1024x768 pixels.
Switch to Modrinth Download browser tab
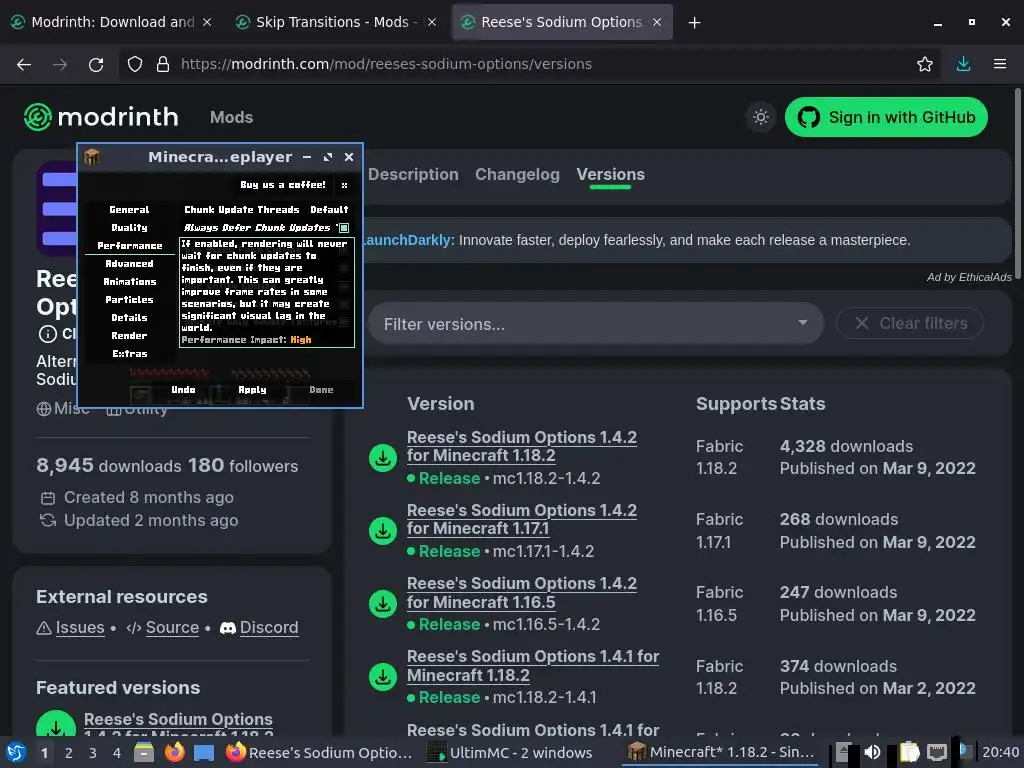[x=111, y=22]
